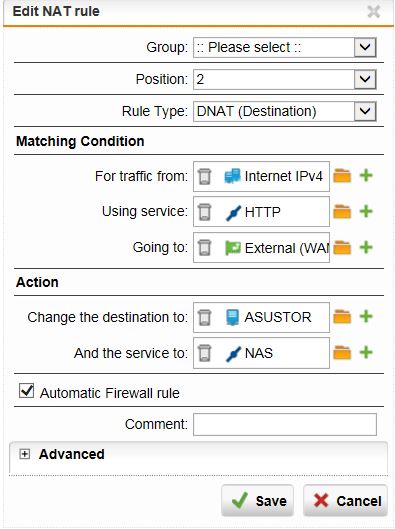Remove External (WAN) with trash icon
The width and height of the screenshot is (395, 529).
point(204,248)
